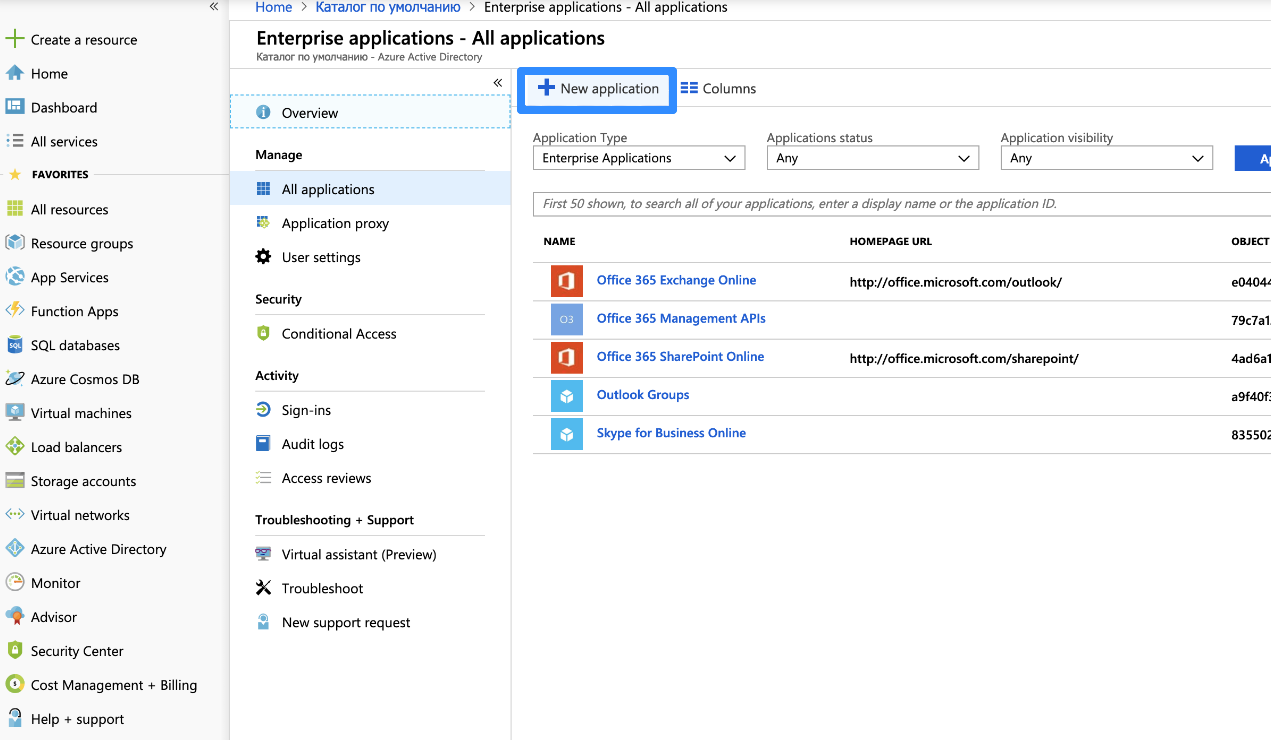Click the Office 365 Management APIs app icon

click(567, 319)
